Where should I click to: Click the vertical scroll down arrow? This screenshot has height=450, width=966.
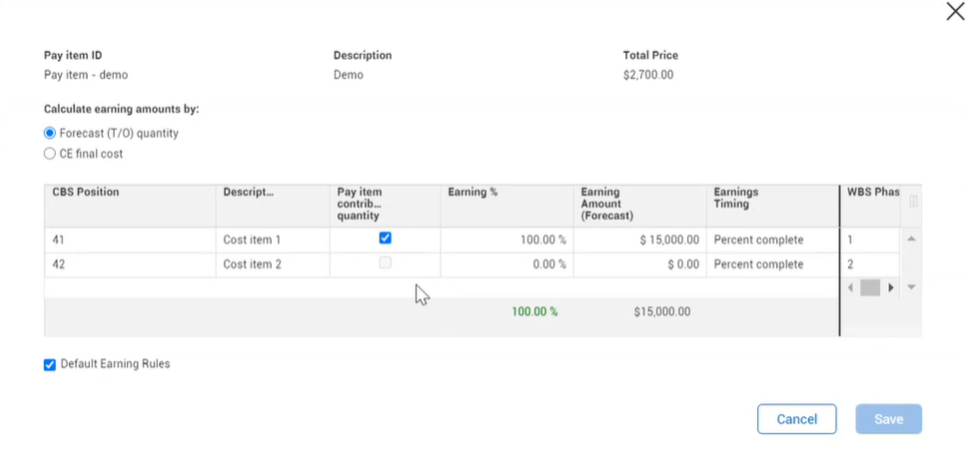(x=911, y=287)
